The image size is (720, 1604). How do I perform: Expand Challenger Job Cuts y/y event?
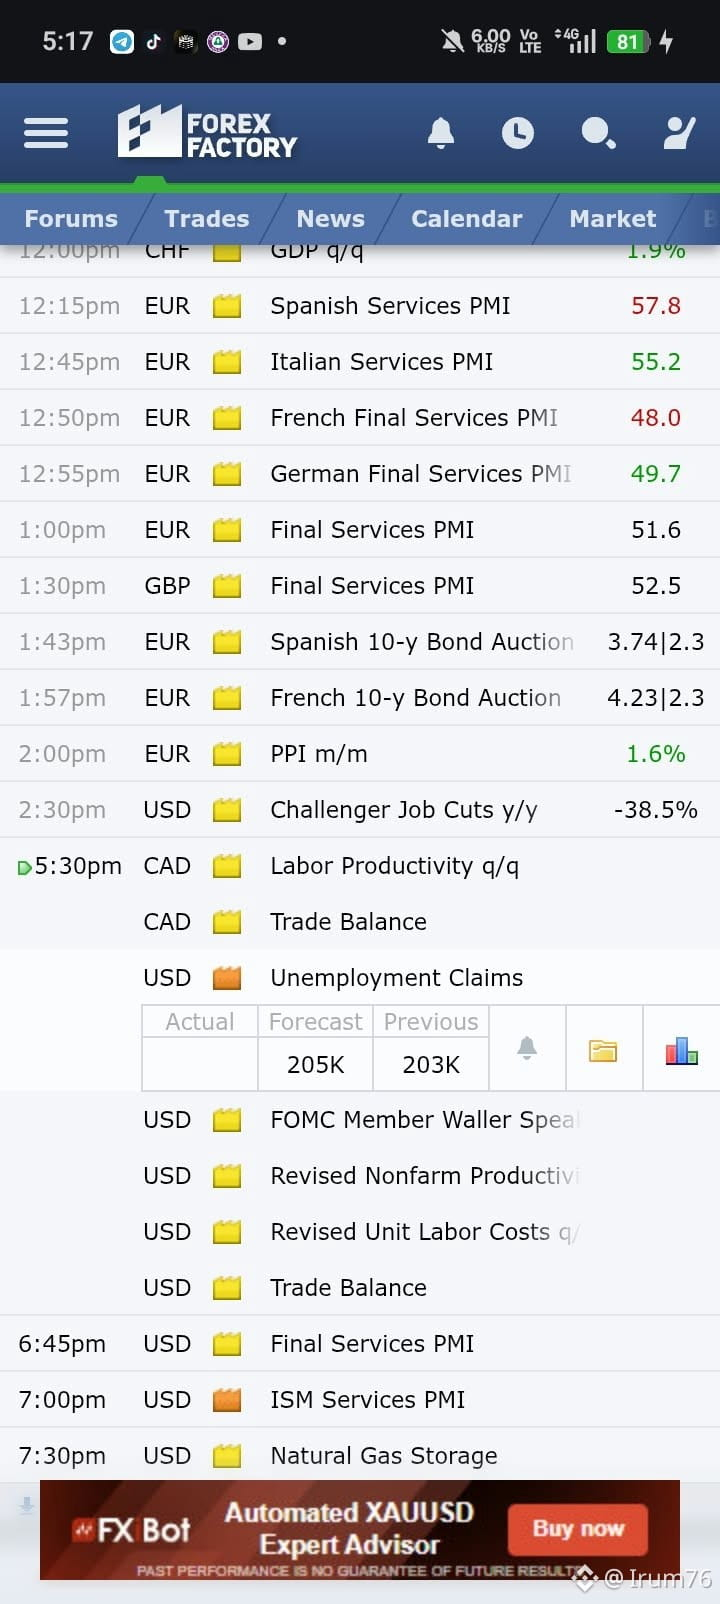tap(360, 810)
